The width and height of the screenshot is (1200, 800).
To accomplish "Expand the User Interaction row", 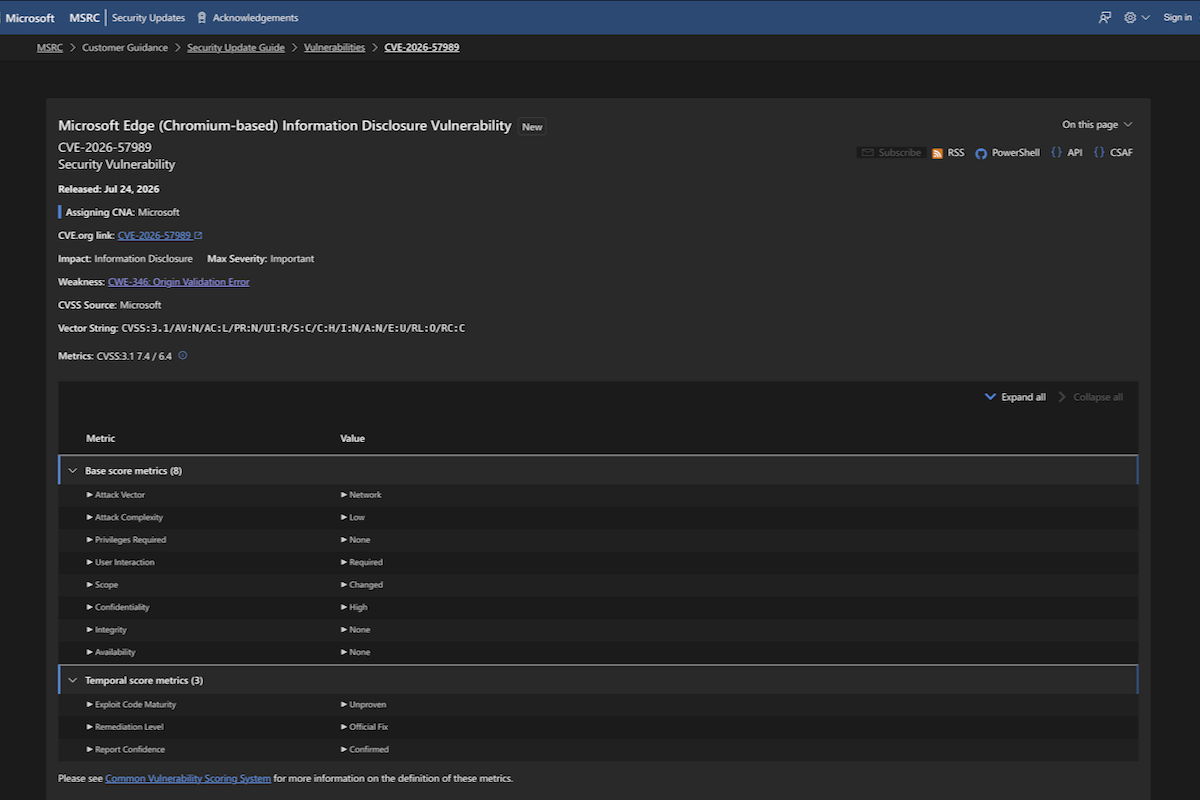I will coord(120,562).
